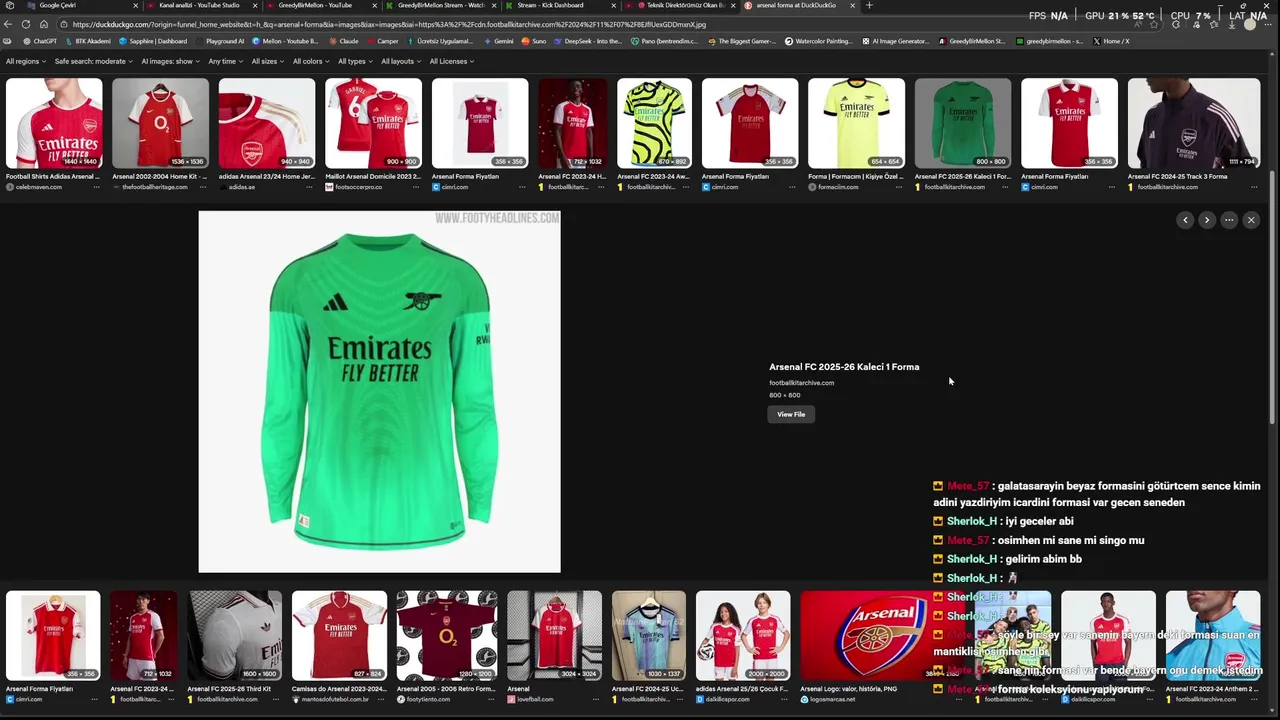Click the browser back arrow
Screen dimensions: 1280x720
click(x=8, y=24)
